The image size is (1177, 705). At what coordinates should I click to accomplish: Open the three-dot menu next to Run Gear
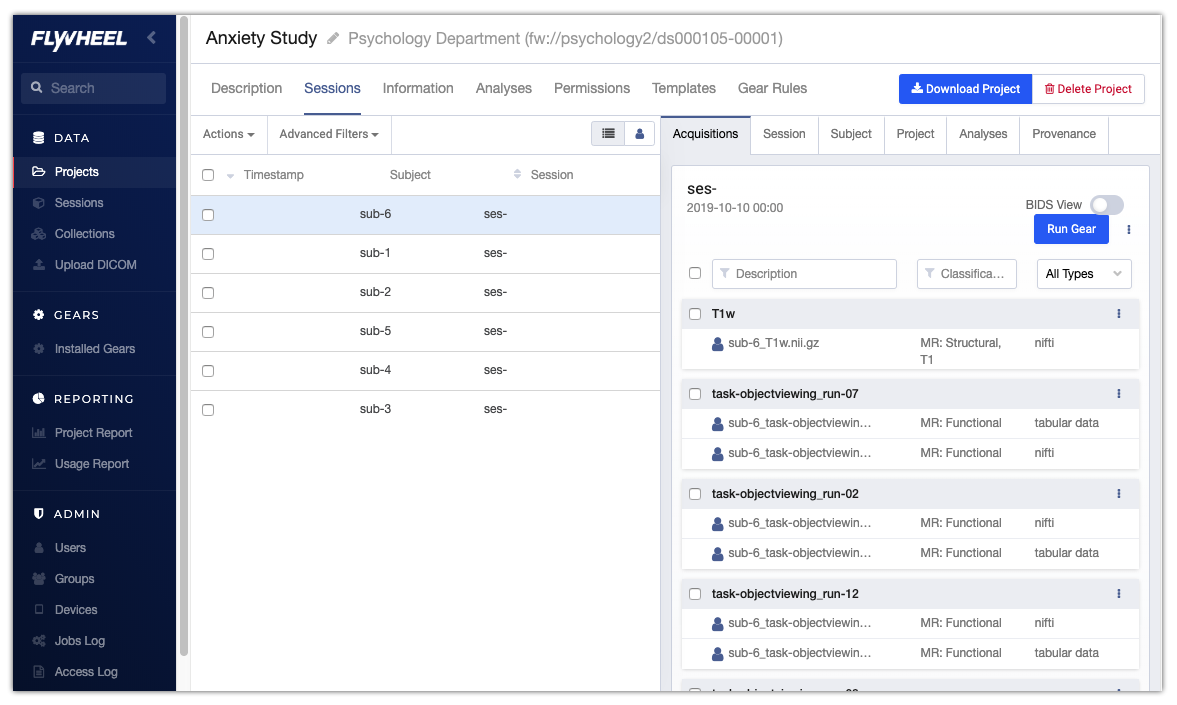tap(1128, 230)
